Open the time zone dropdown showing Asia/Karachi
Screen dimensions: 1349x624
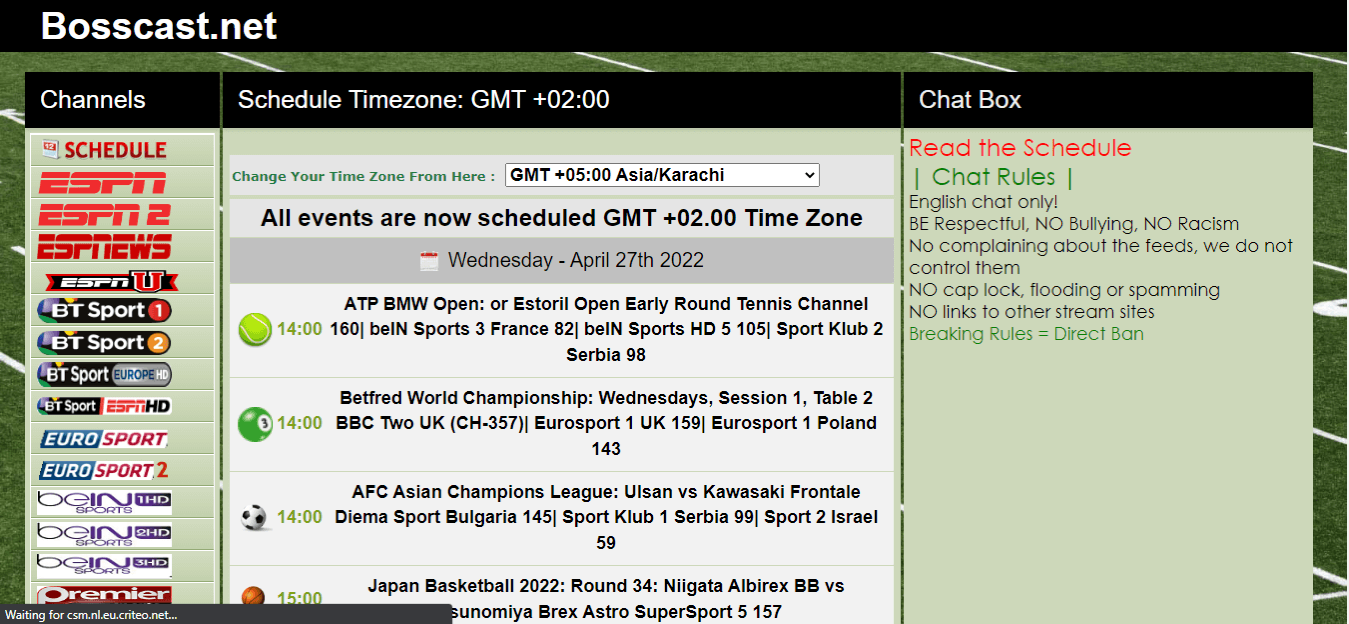tap(662, 175)
